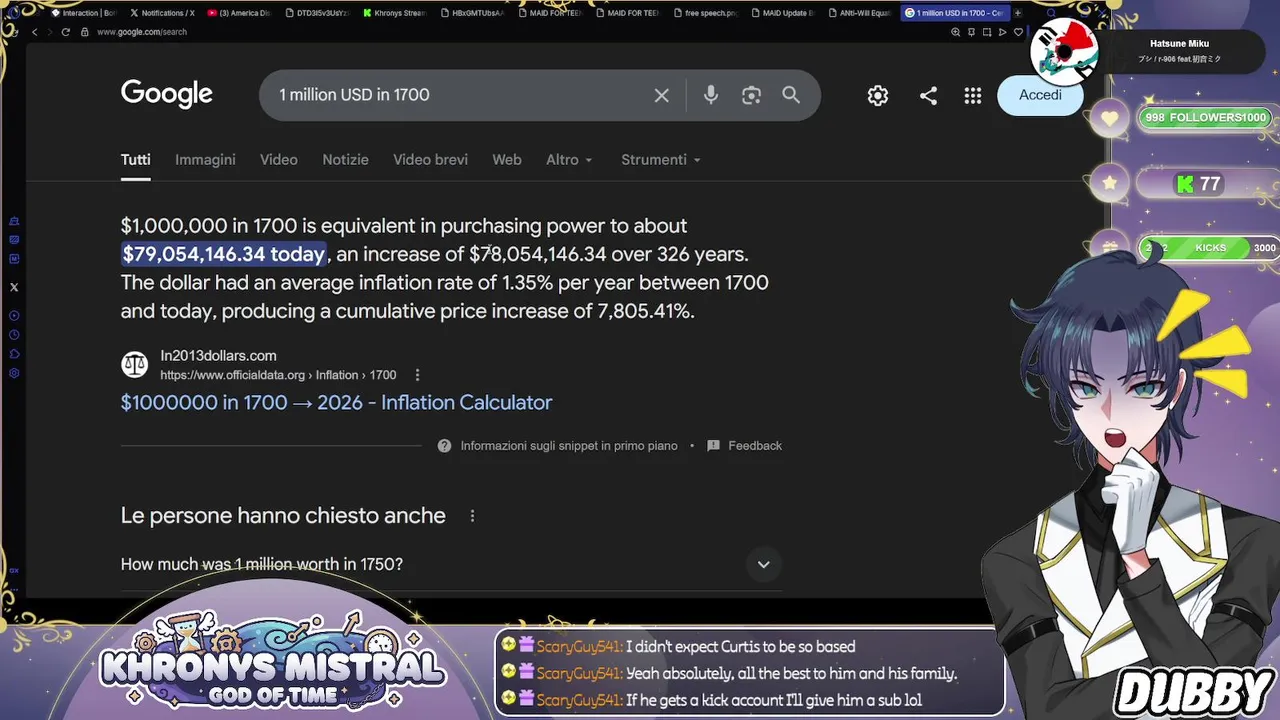Switch to the Notizie search tab

[345, 160]
